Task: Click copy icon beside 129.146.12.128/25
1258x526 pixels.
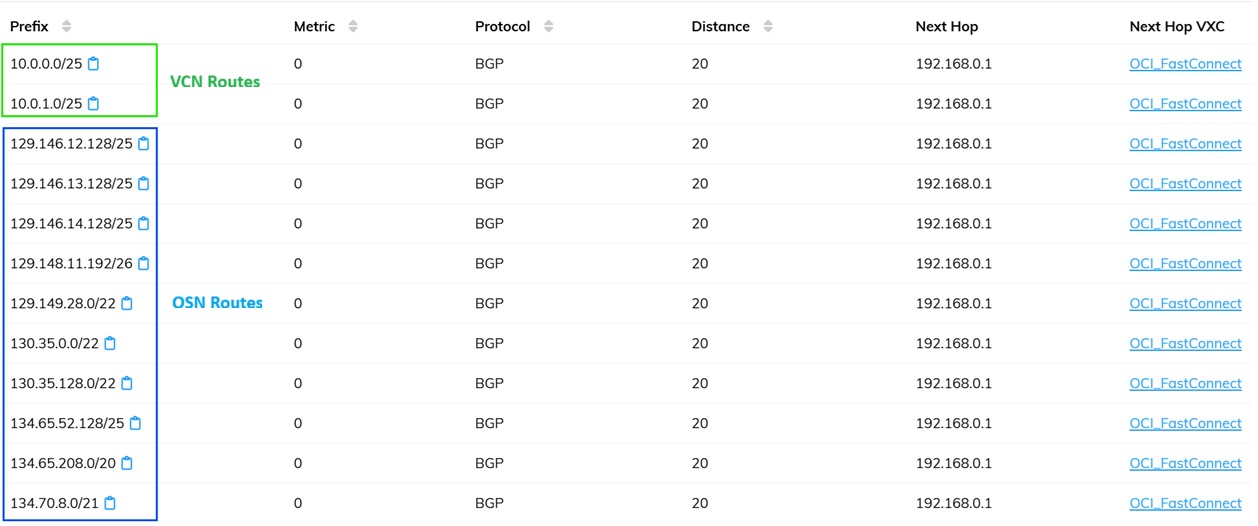Action: 144,144
